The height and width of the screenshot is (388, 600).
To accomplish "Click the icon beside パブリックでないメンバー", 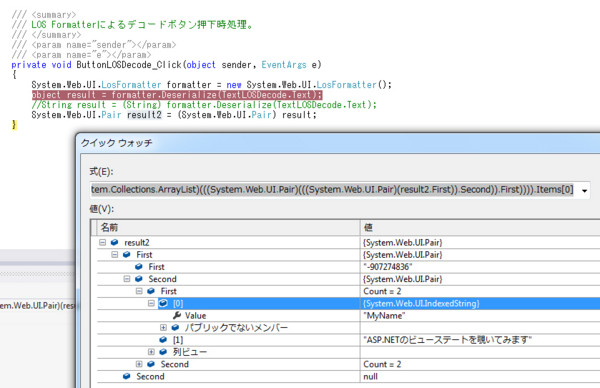I will pyautogui.click(x=176, y=328).
